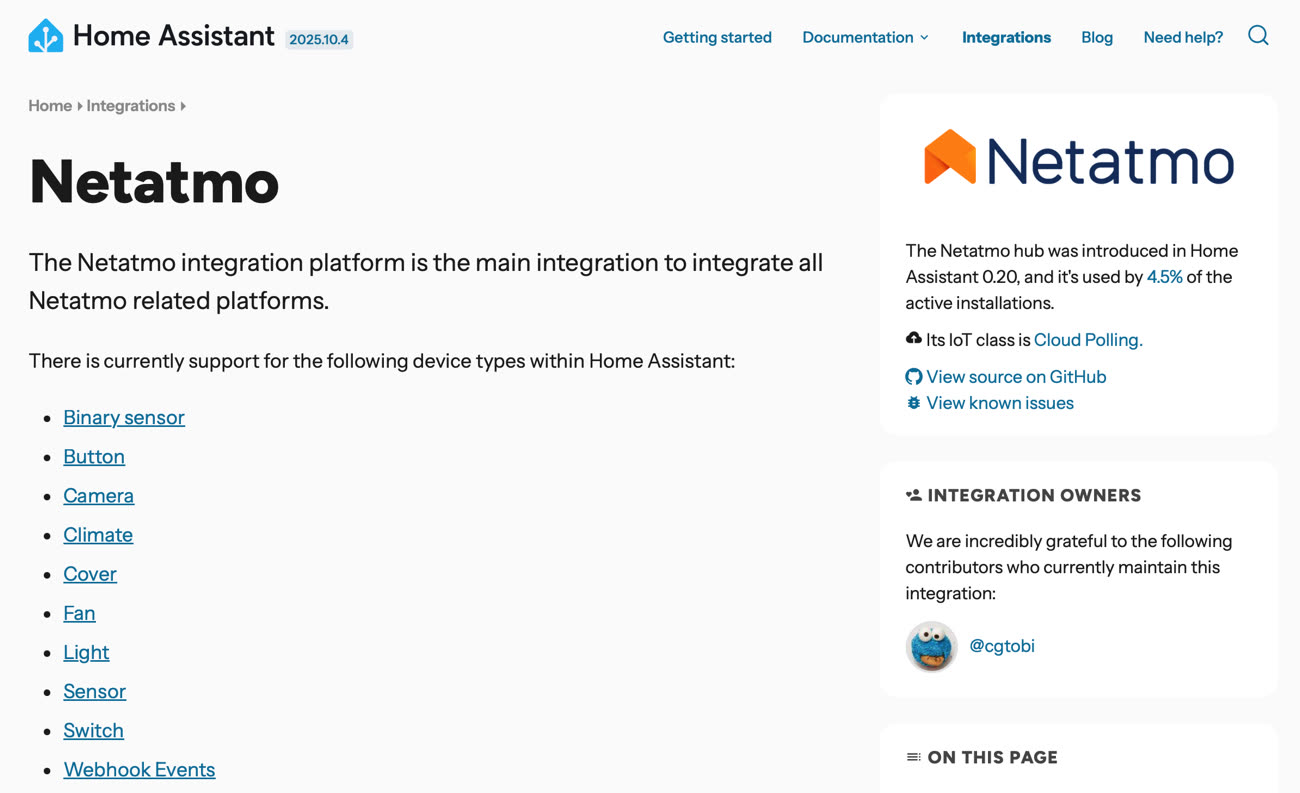Click the bug icon for known issues

tap(913, 403)
